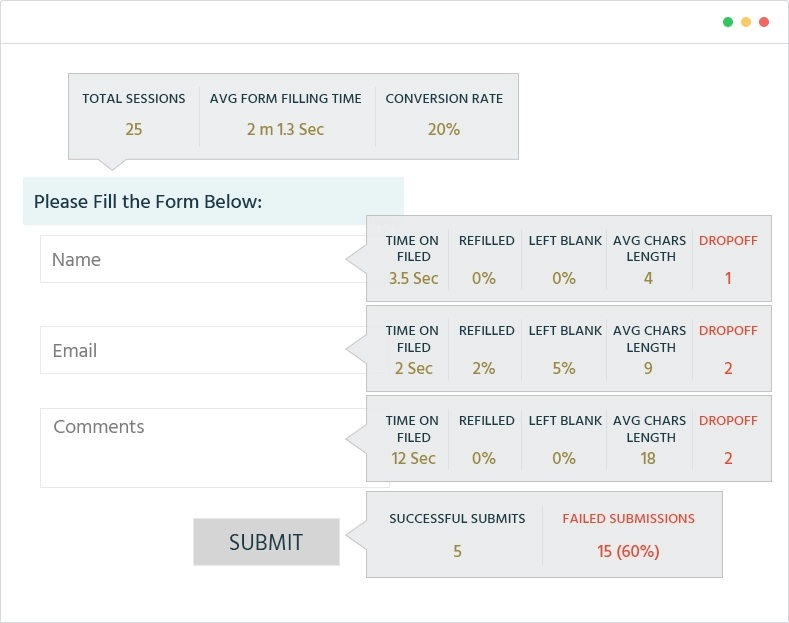789x623 pixels.
Task: Select the Dropoff value in the Name row
Action: (728, 278)
